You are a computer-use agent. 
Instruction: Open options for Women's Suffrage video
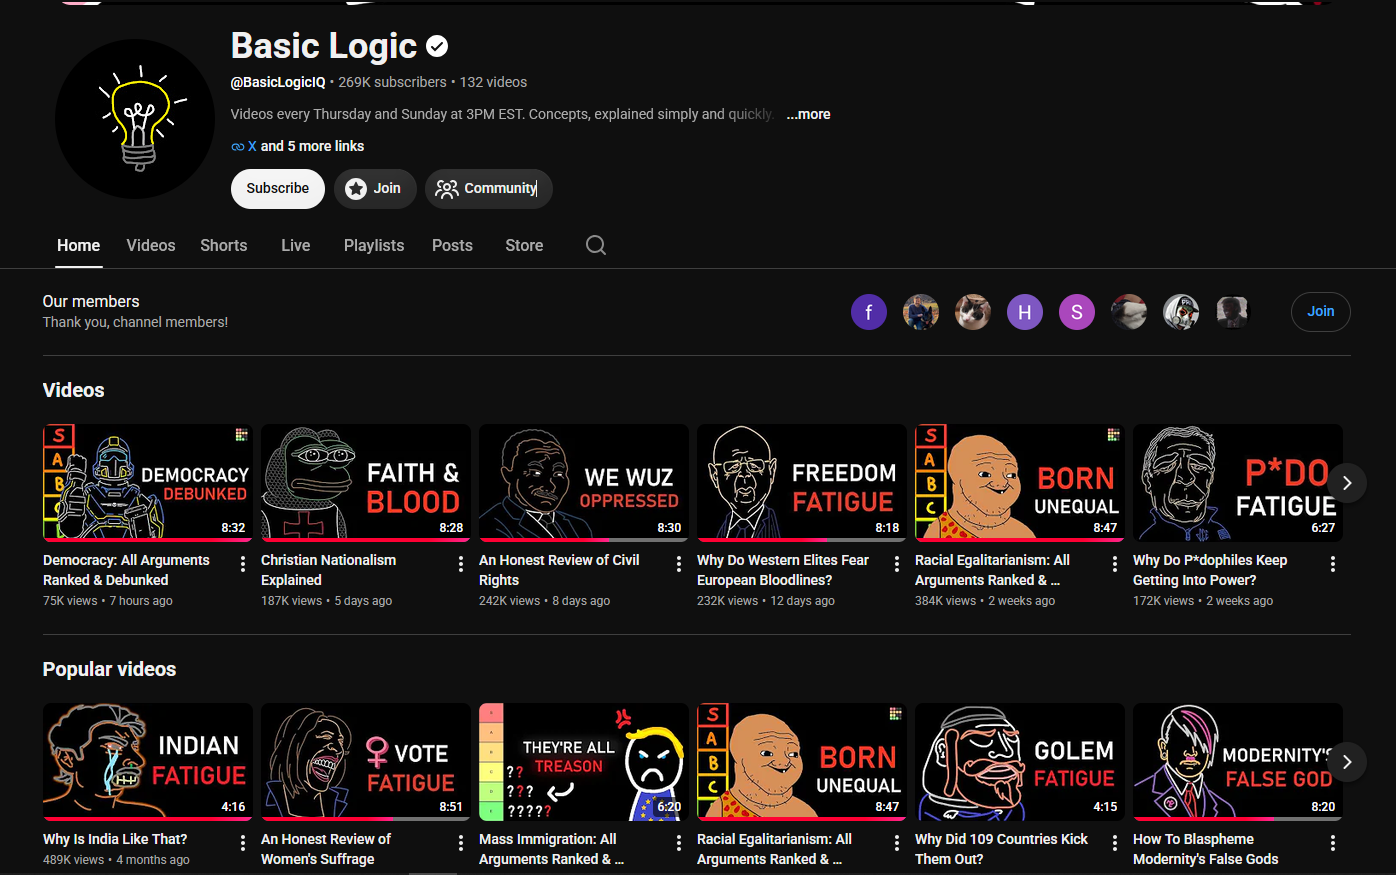click(461, 843)
